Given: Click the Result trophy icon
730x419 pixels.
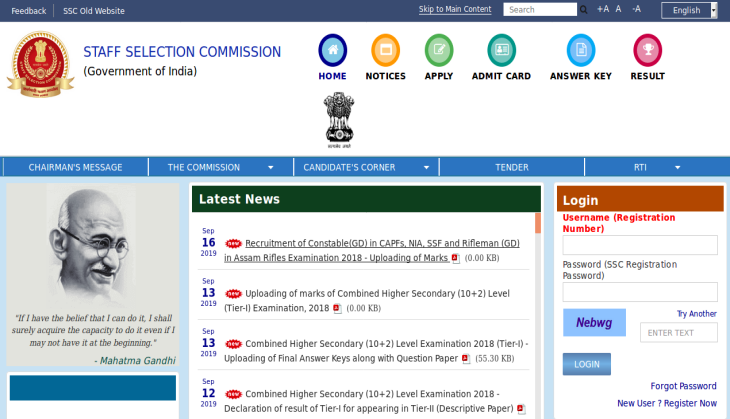Looking at the screenshot, I should pos(648,50).
